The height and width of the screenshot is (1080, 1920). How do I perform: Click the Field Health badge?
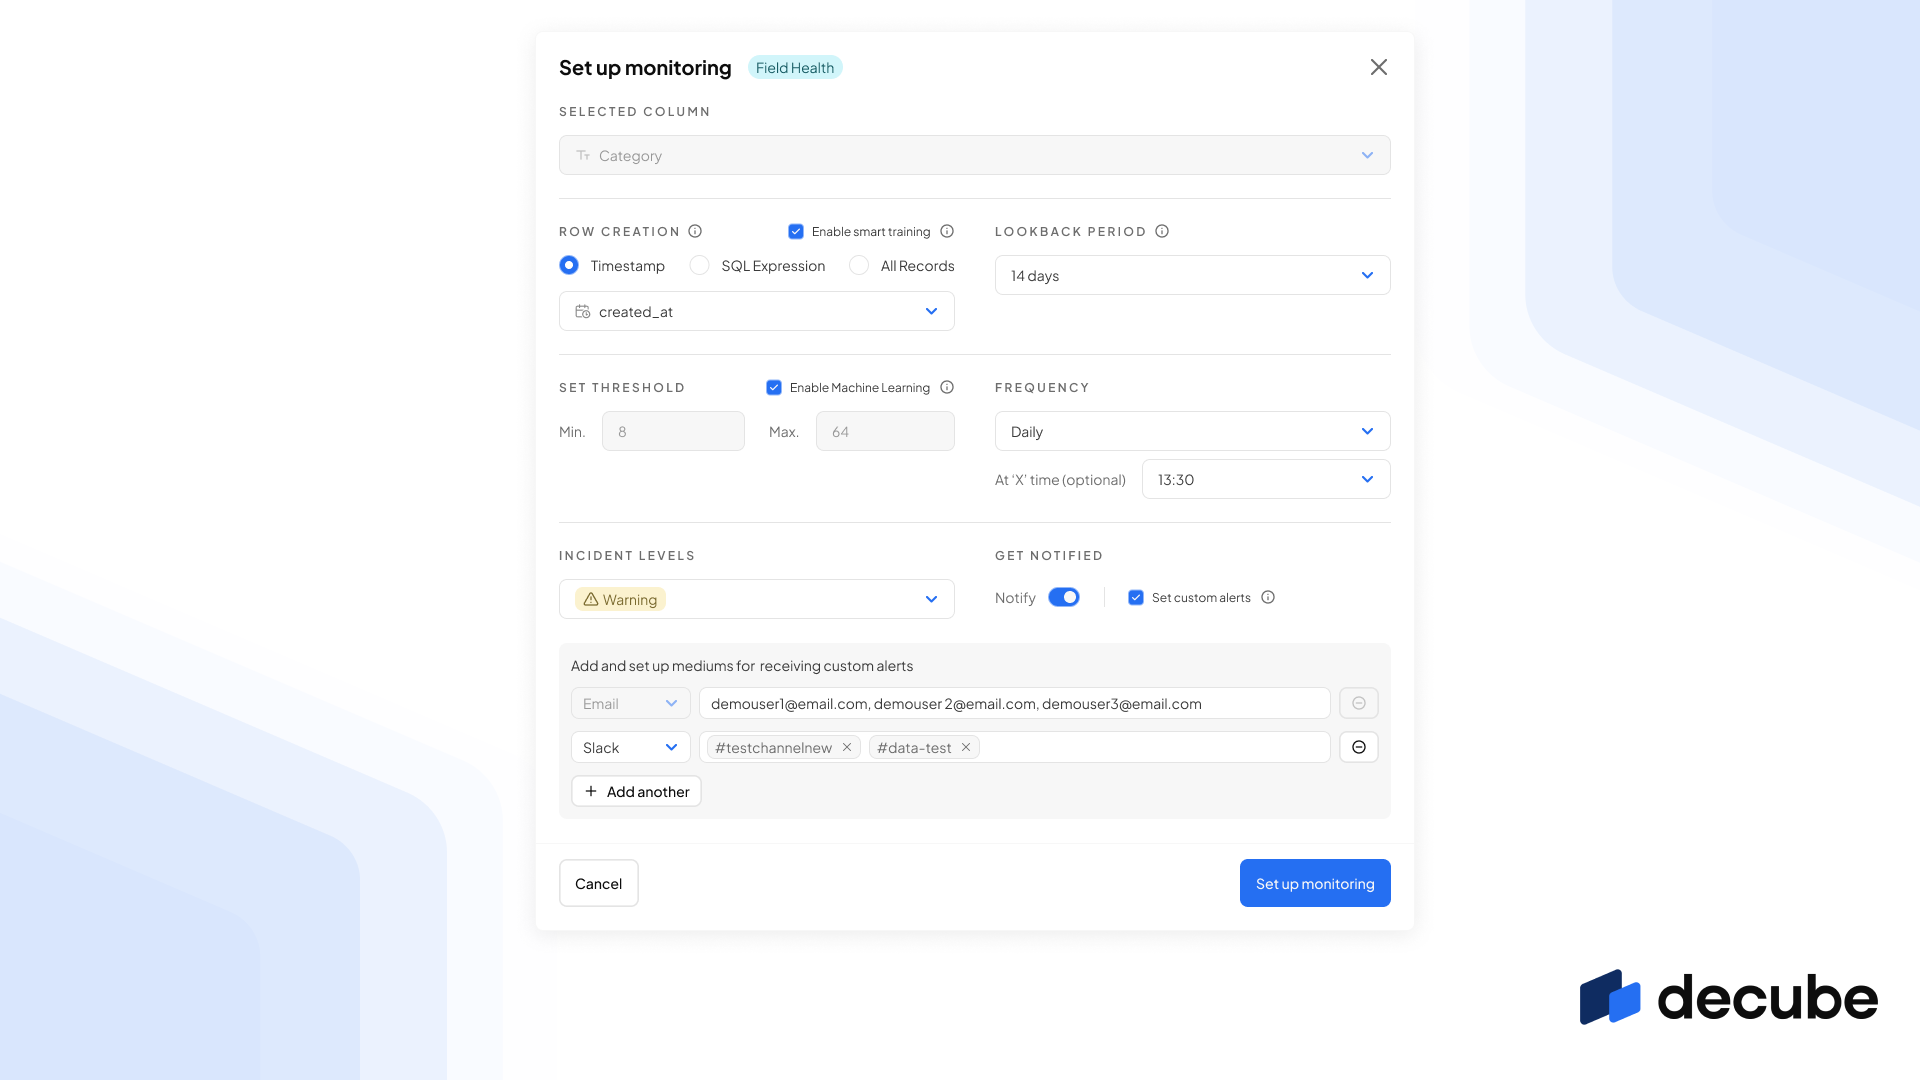pos(795,67)
